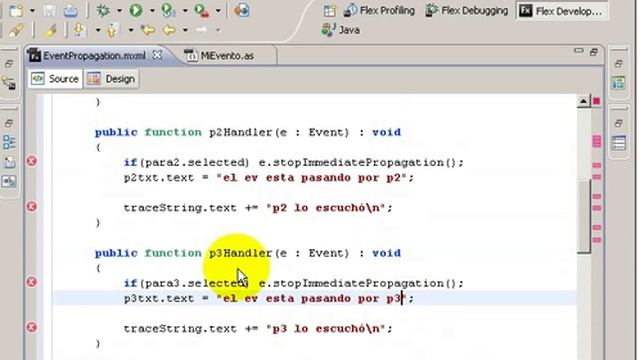Click the Mark Occurrences highlighter icon

(50, 30)
